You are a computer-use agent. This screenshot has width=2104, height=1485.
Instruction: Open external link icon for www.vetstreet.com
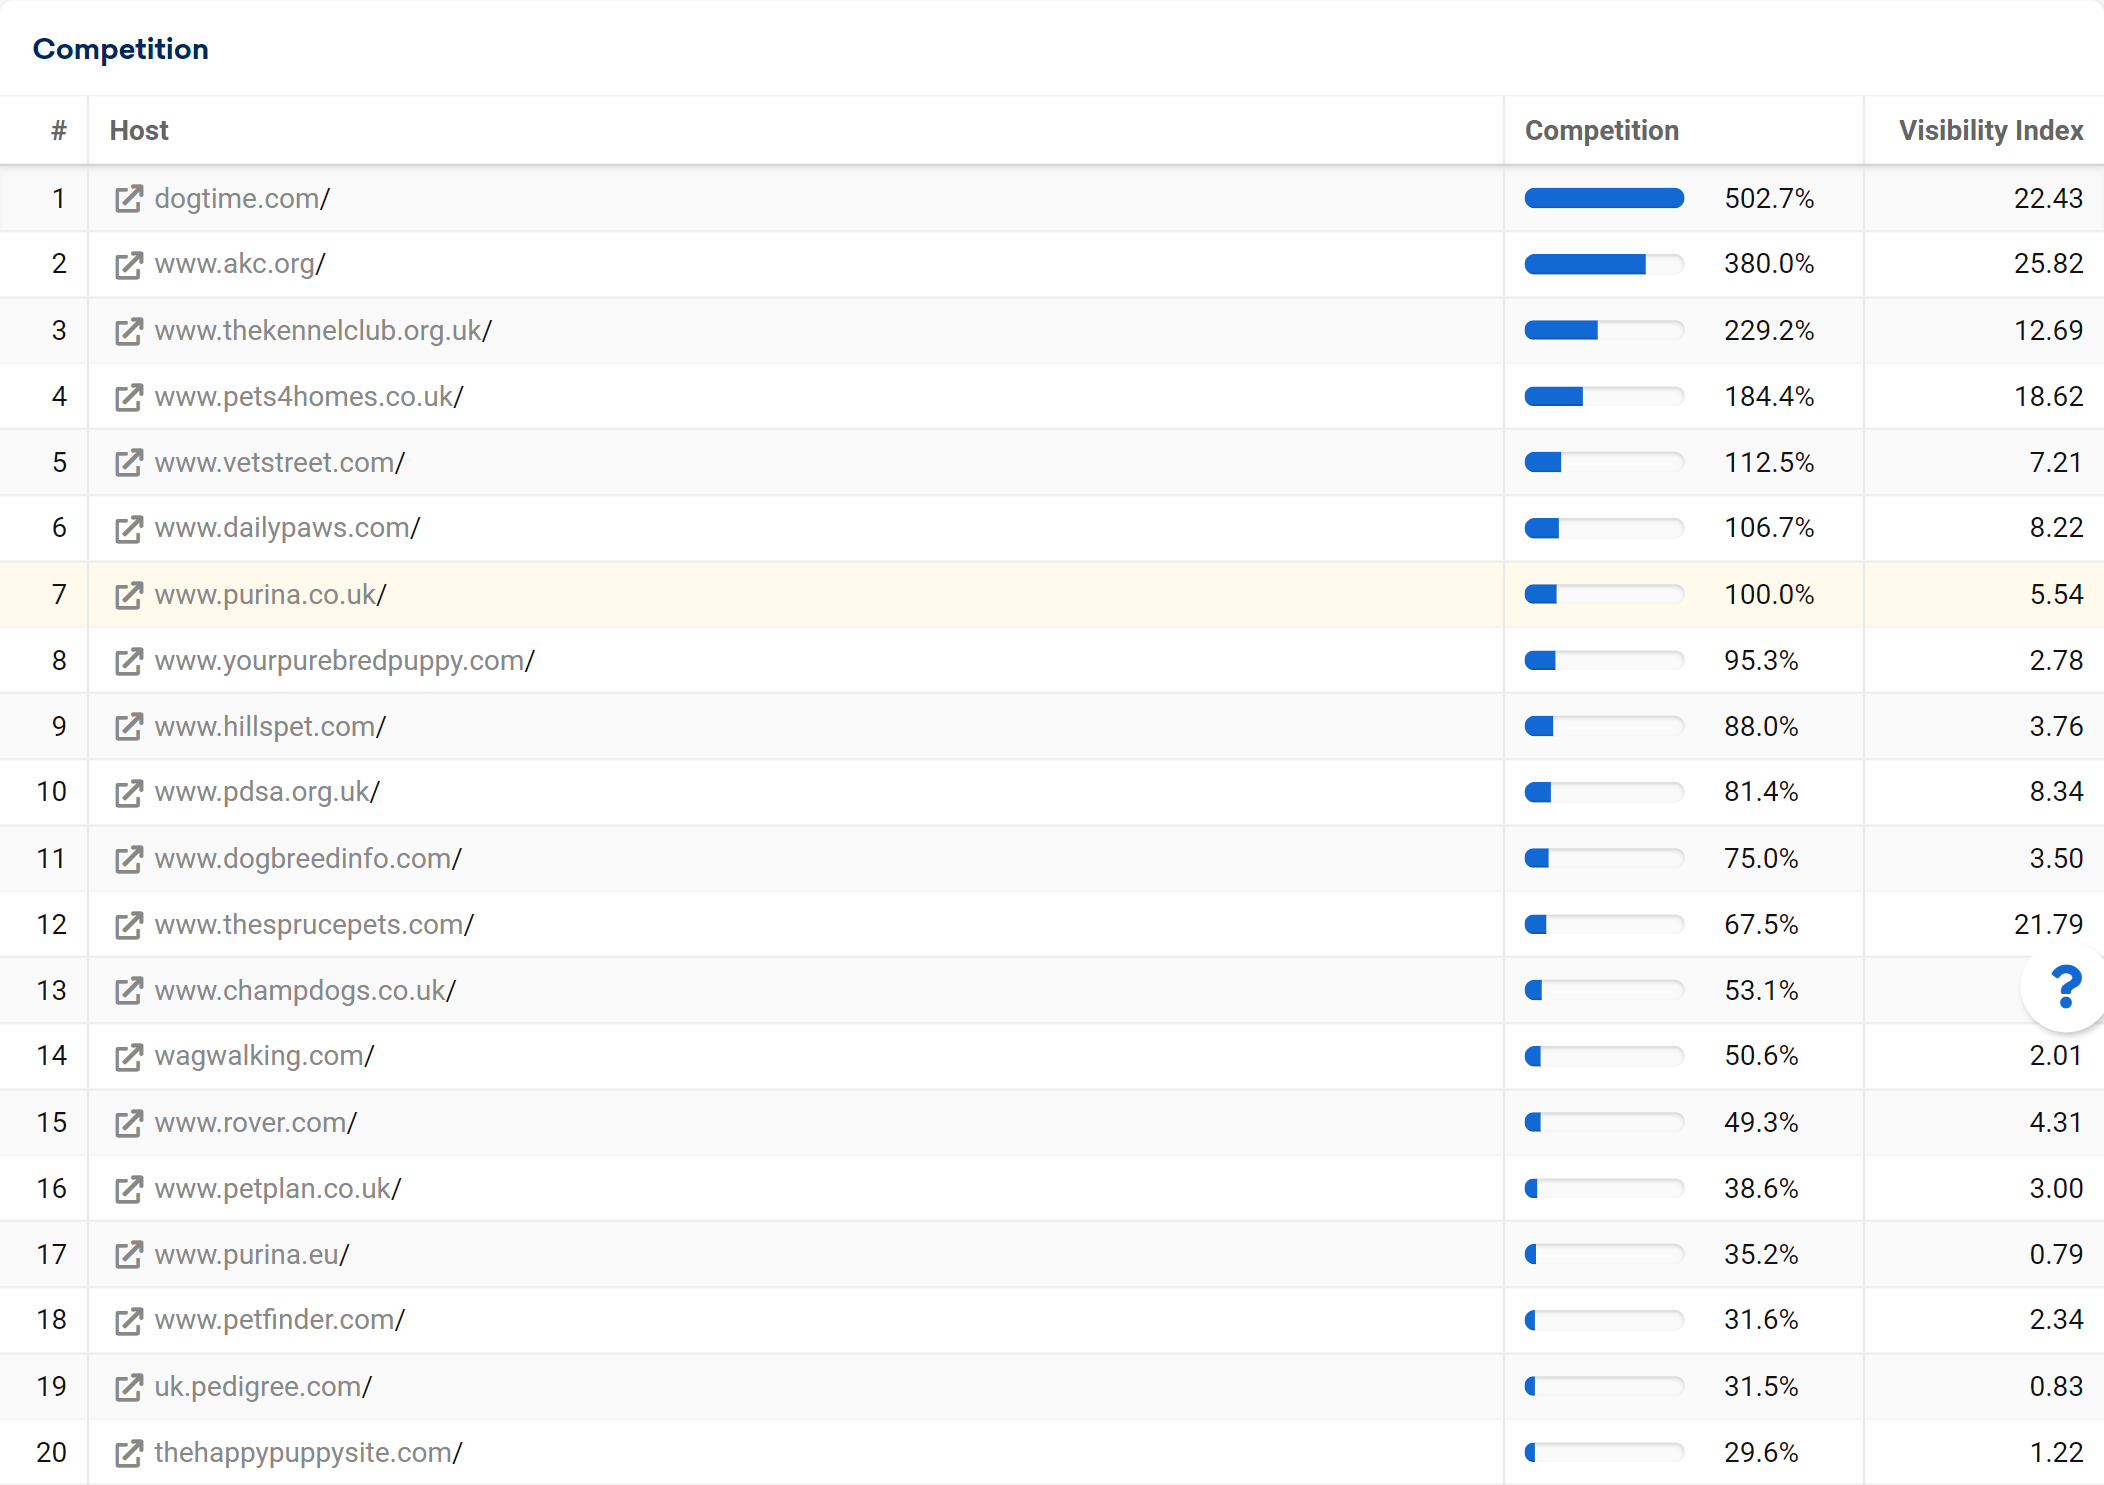(129, 463)
